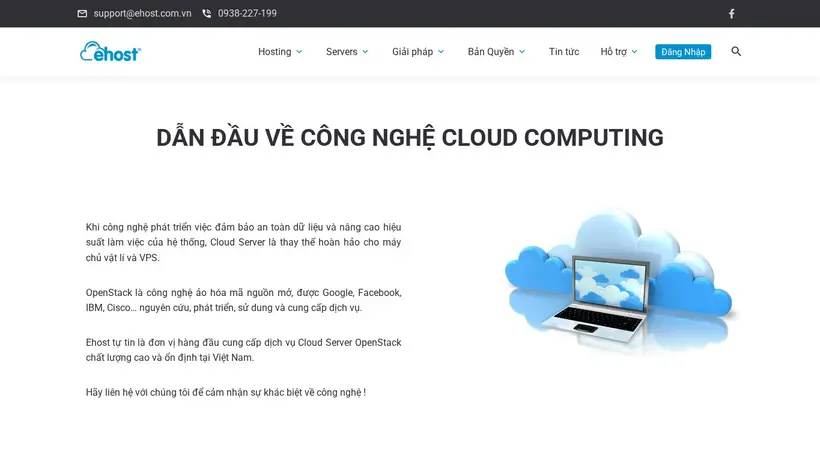
Task: Click the Đăng Nhập login button
Action: [x=683, y=52]
